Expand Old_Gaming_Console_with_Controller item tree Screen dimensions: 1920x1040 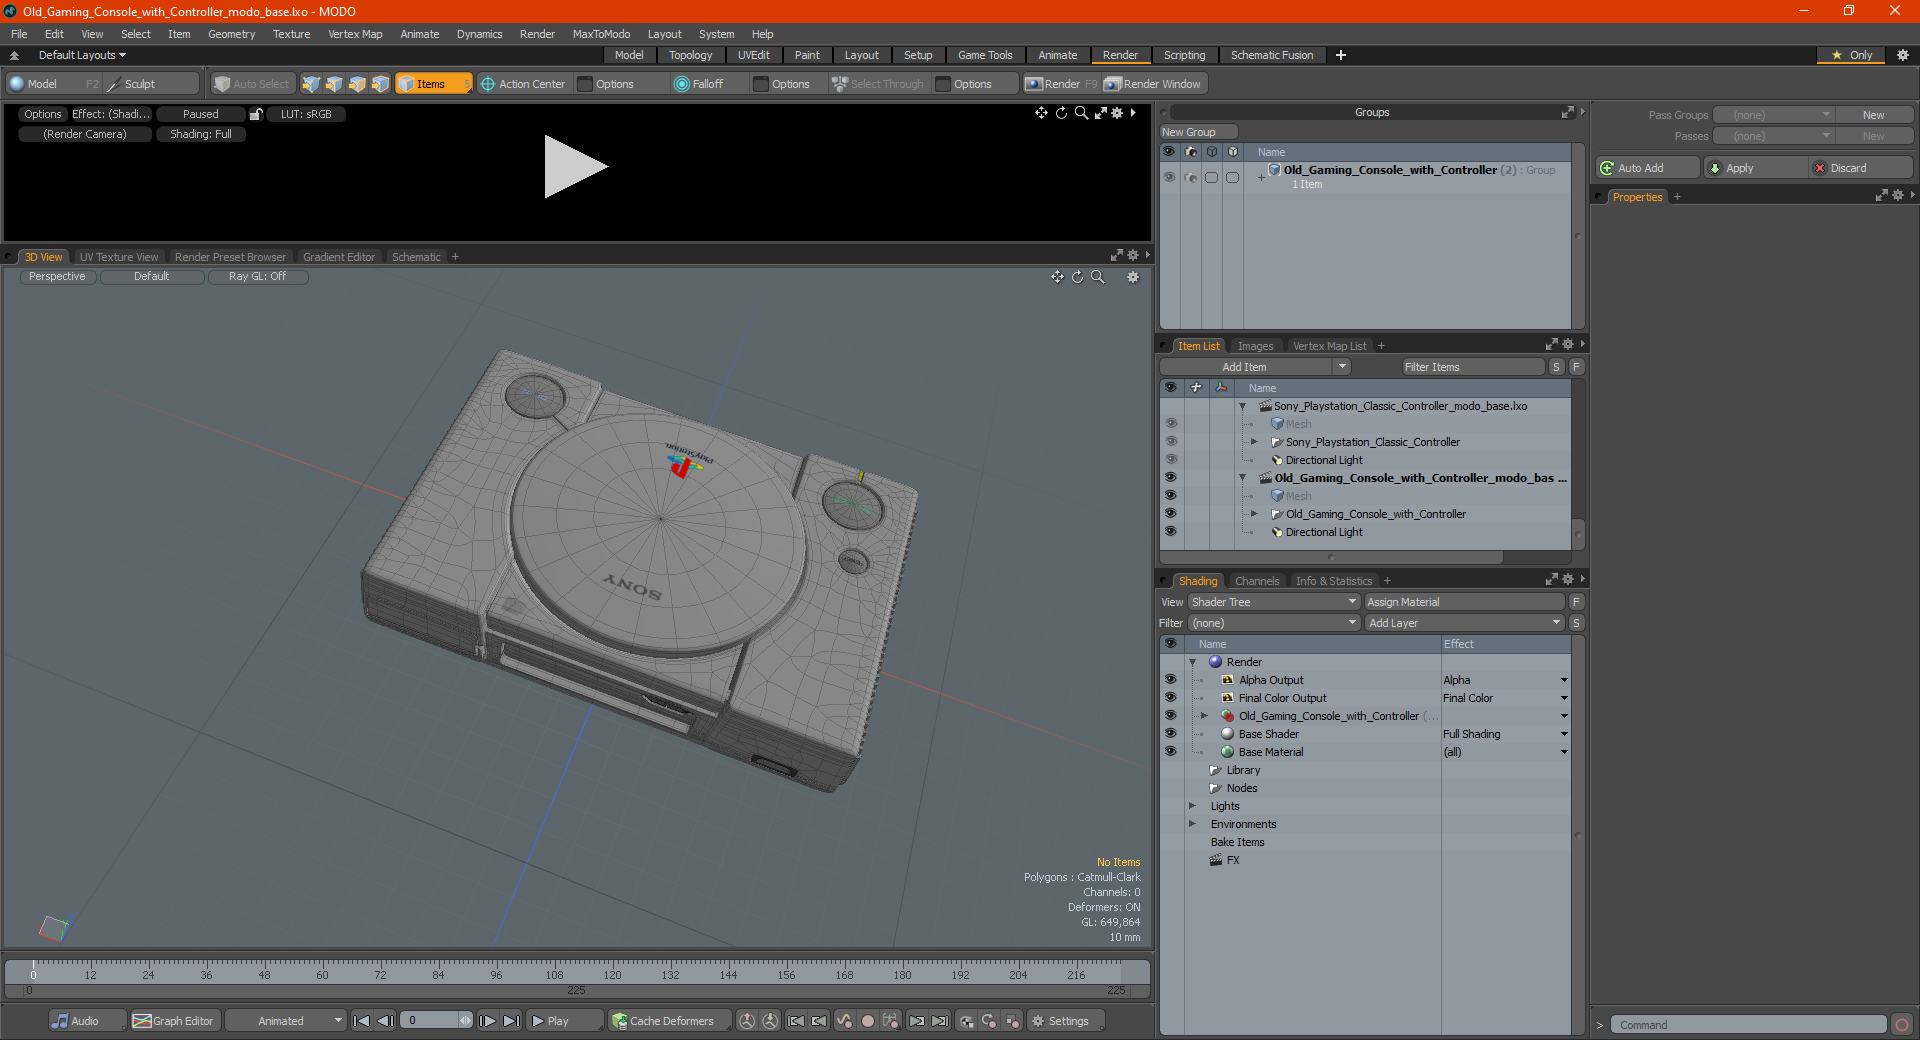[1254, 514]
